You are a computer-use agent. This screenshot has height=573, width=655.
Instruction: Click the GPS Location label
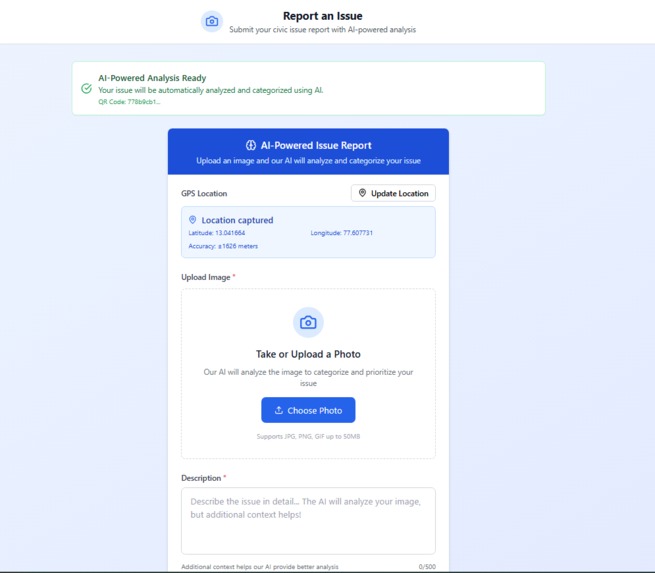(204, 193)
